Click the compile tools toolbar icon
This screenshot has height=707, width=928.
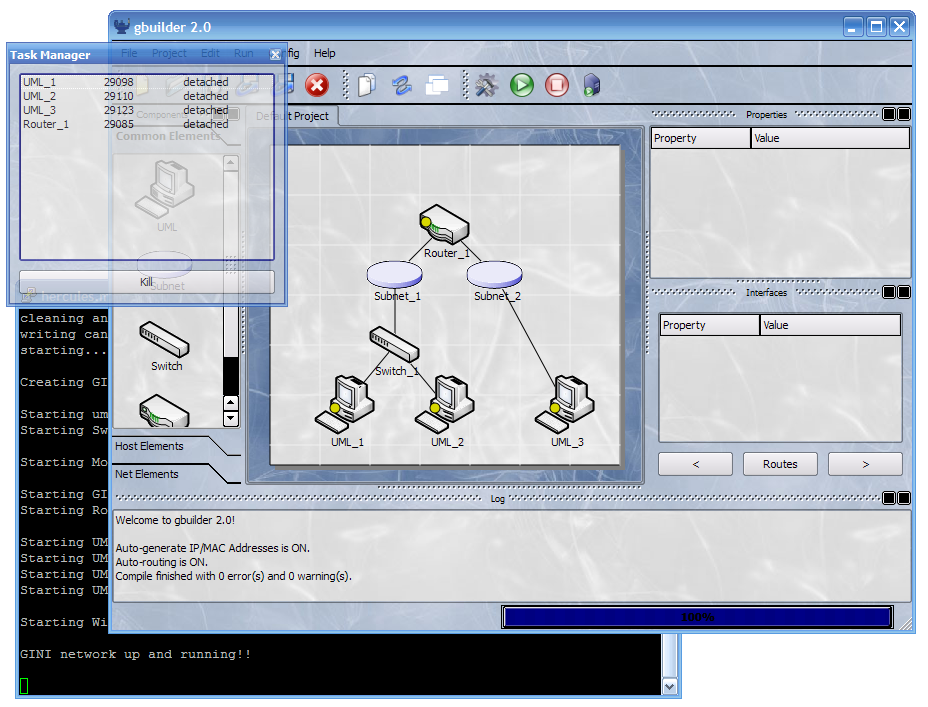pos(487,86)
